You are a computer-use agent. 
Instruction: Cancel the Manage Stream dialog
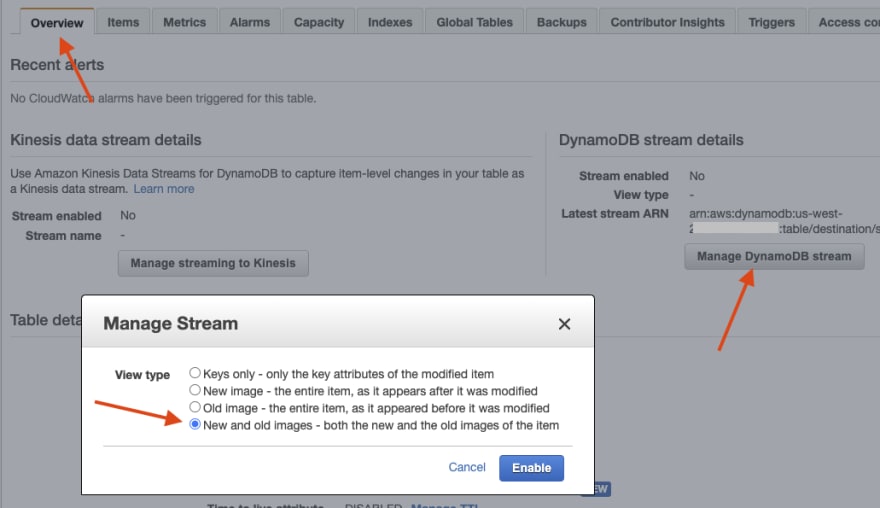[467, 467]
